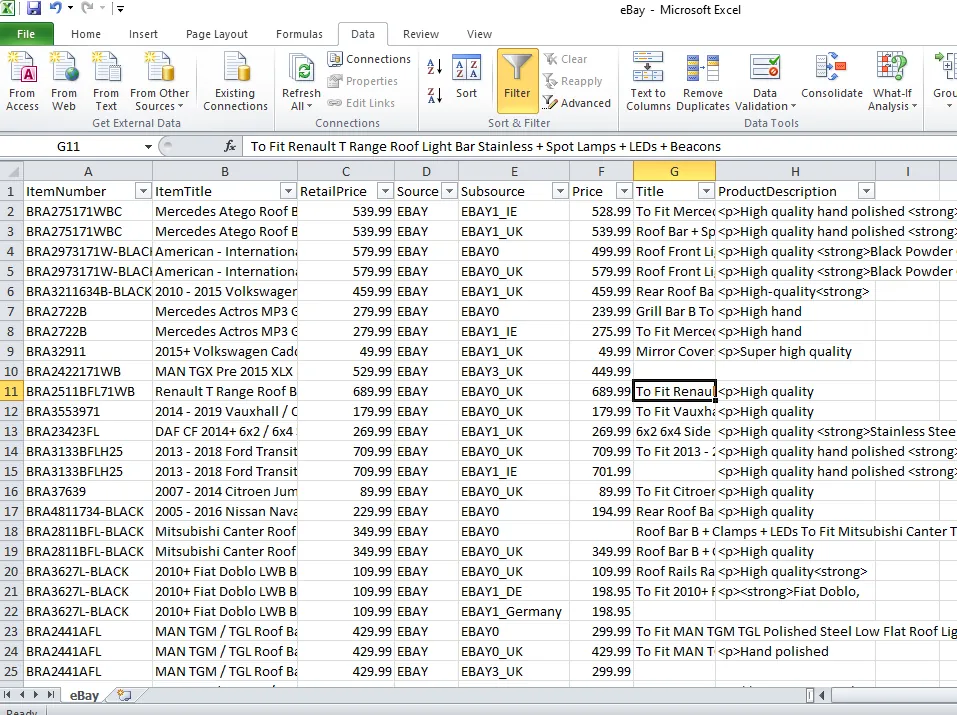Open the File tab
Screen dimensions: 957x715
(26, 34)
